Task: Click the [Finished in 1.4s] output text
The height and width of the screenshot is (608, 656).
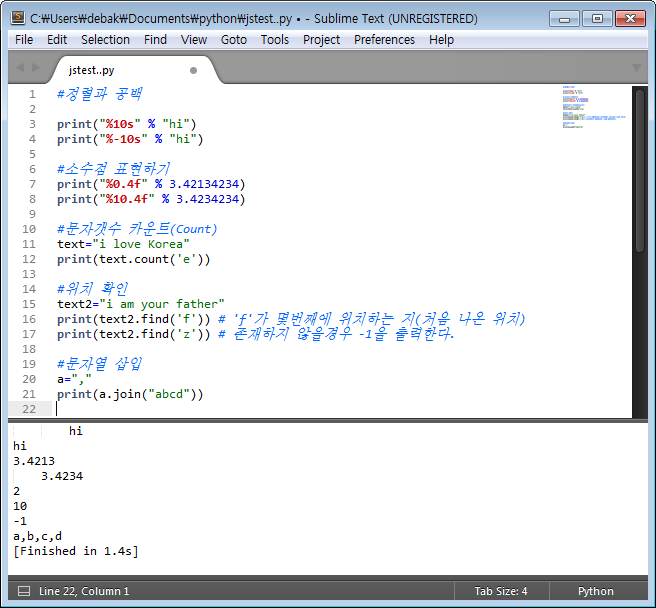Action: pyautogui.click(x=76, y=551)
